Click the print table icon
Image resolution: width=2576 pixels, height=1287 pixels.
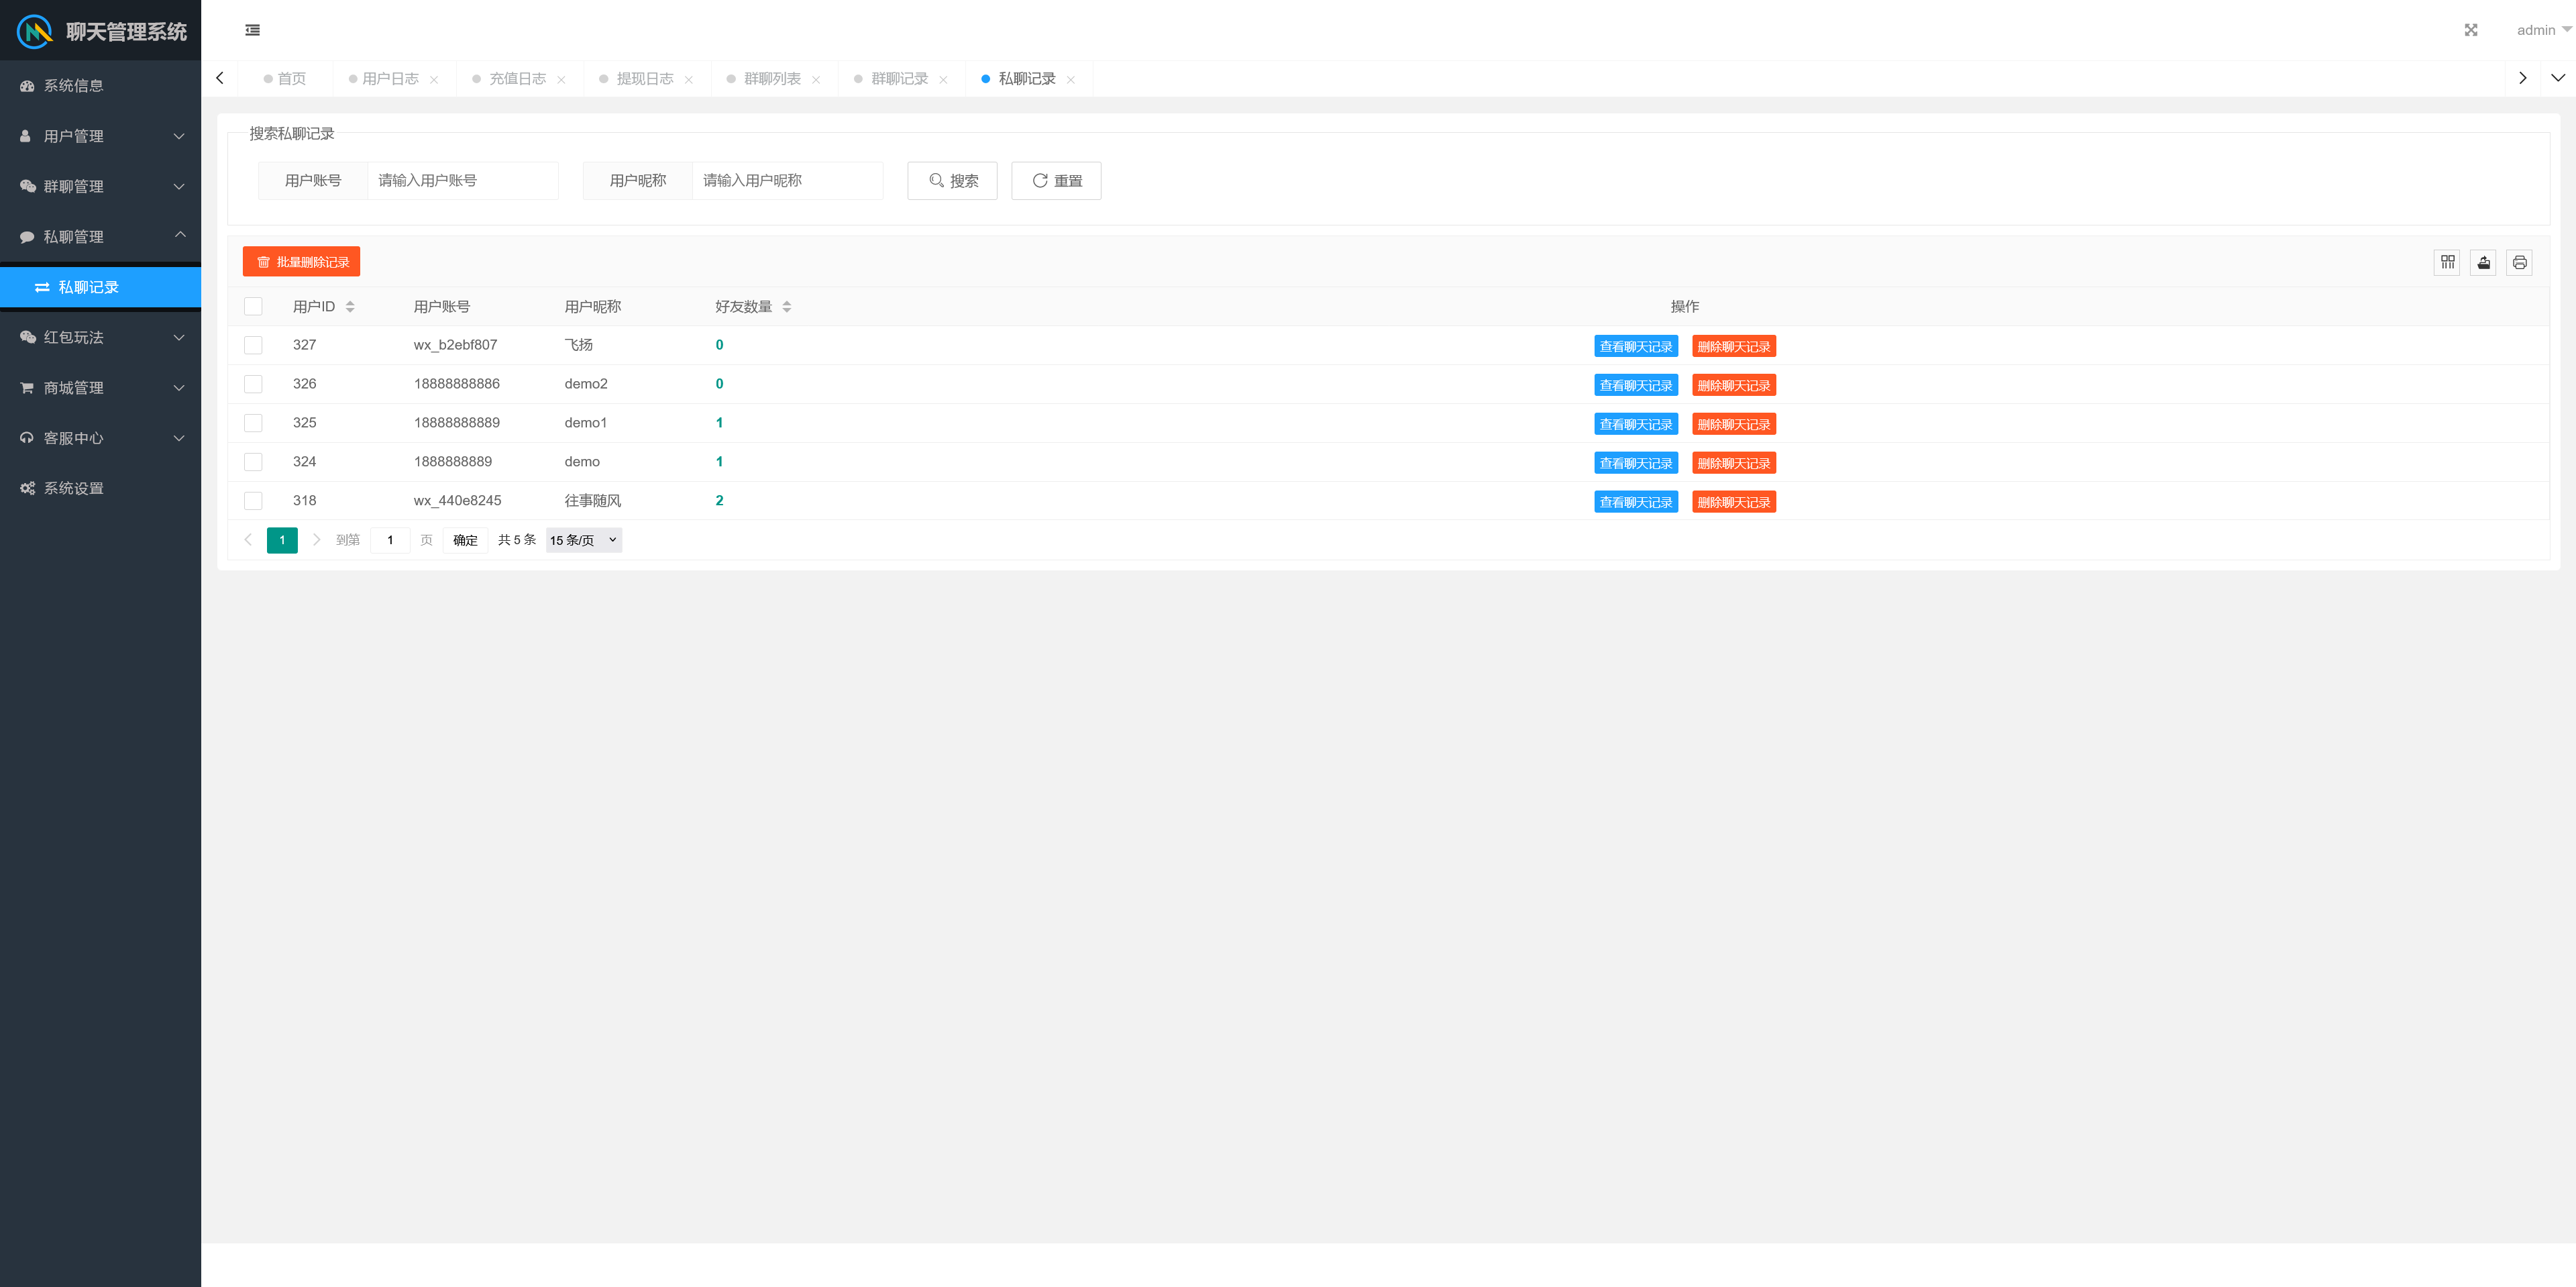(x=2519, y=262)
